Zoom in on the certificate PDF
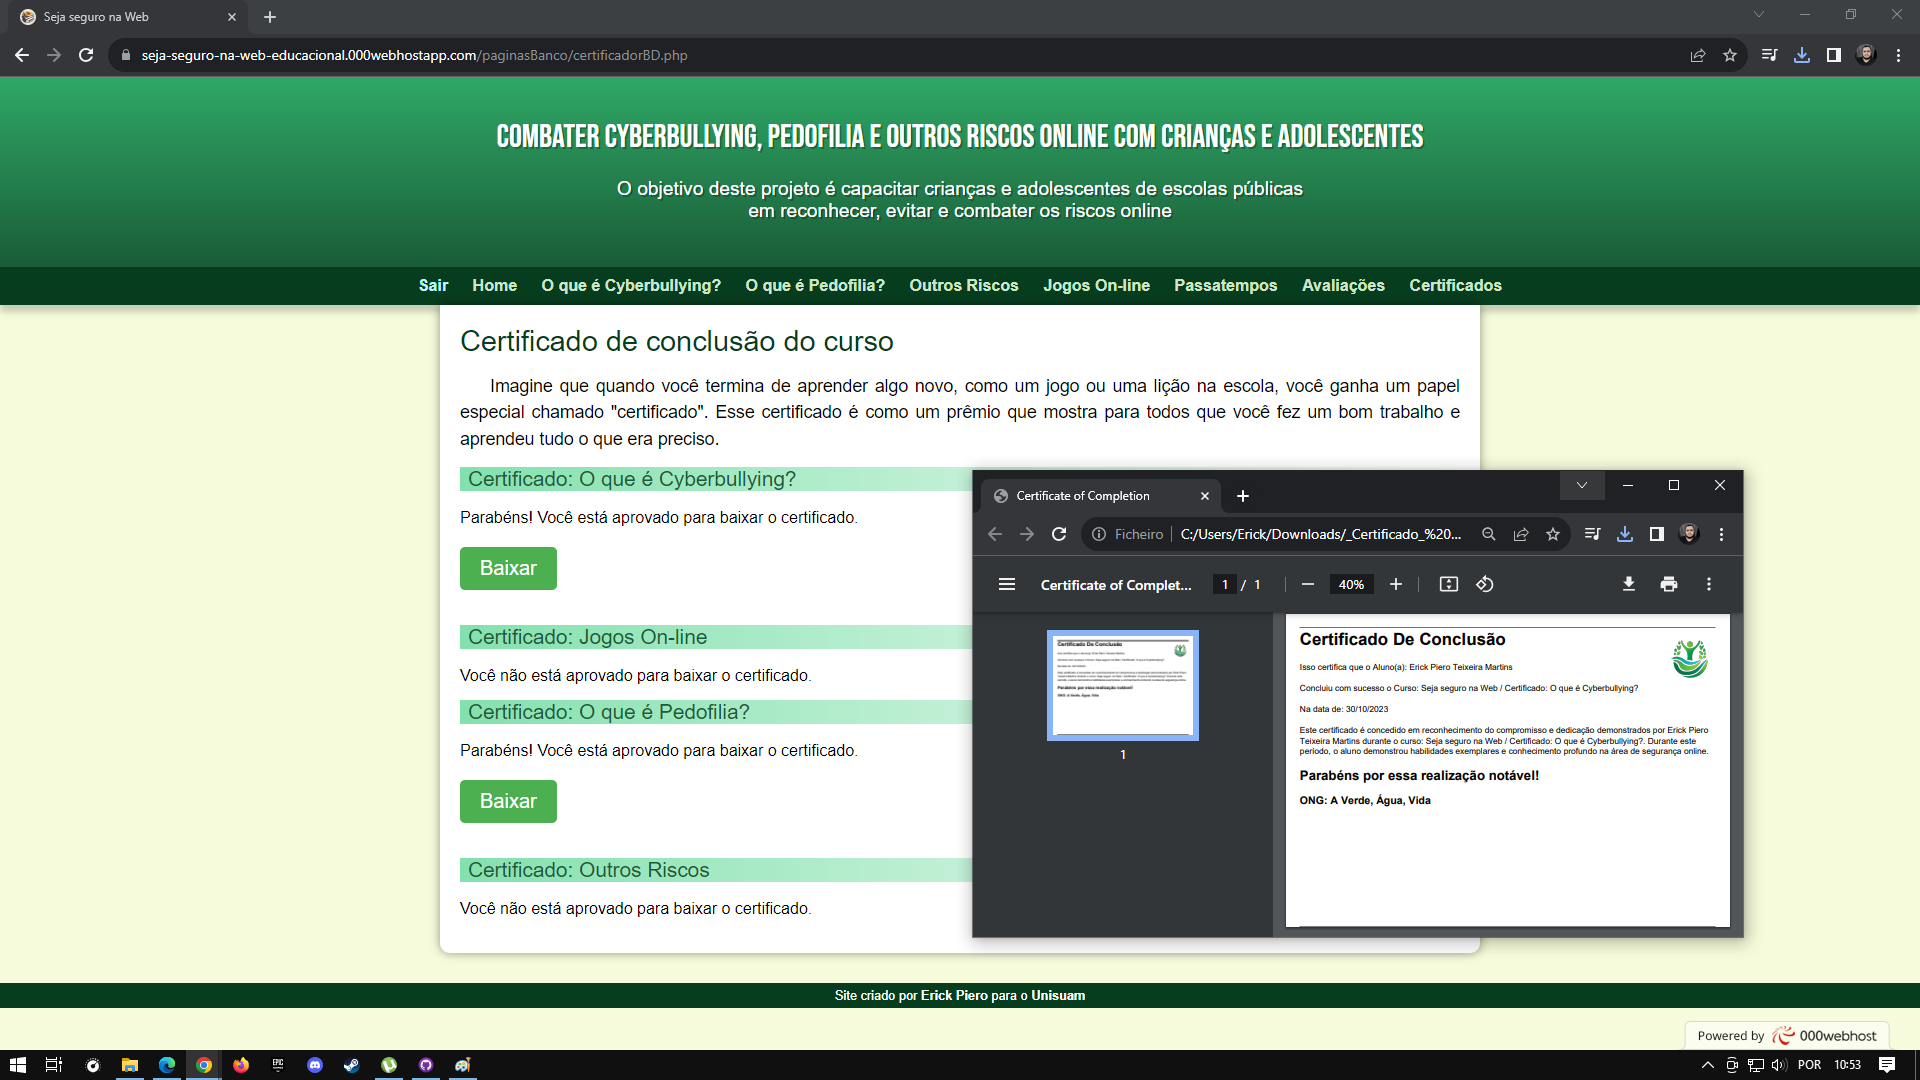The width and height of the screenshot is (1920, 1080). click(1396, 584)
